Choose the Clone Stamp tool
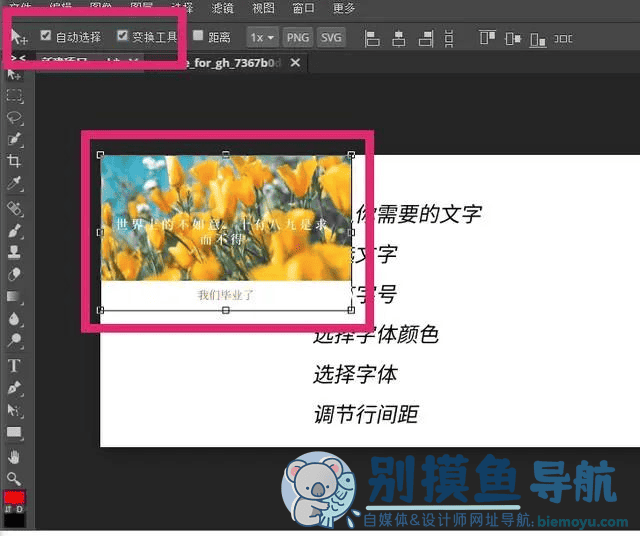 (15, 252)
